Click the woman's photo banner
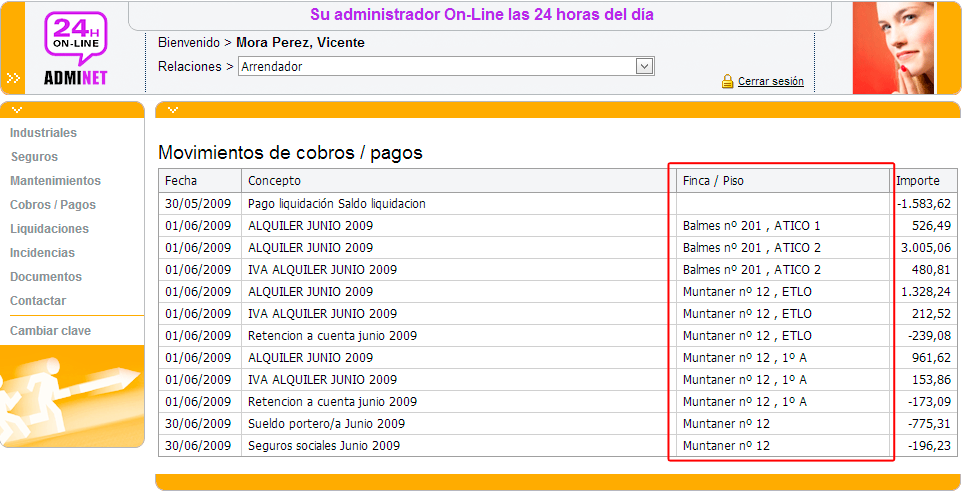 coord(893,47)
